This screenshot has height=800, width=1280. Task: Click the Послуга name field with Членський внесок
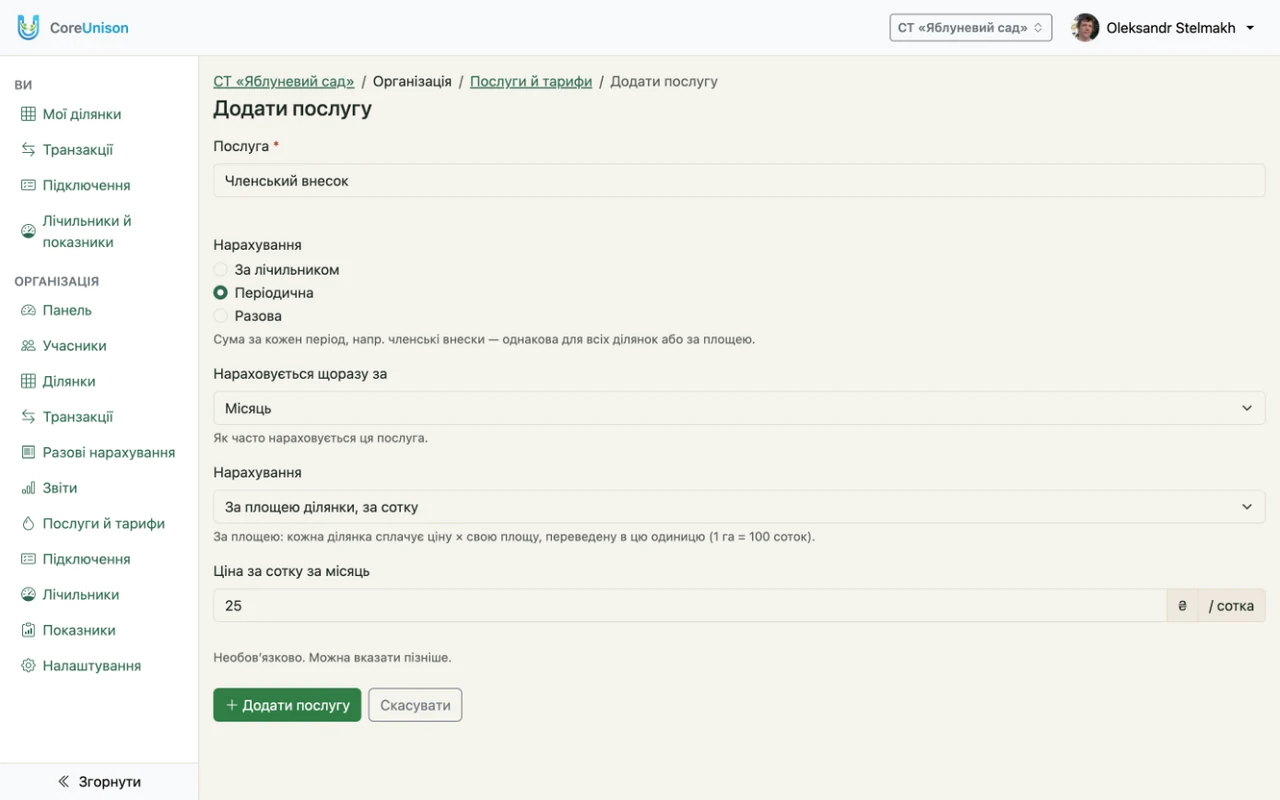(739, 181)
